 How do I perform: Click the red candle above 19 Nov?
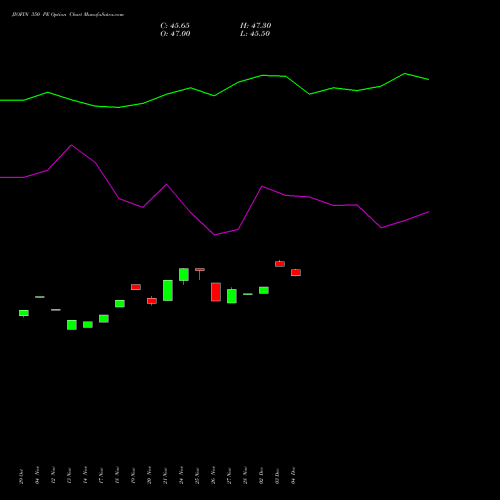point(136,287)
